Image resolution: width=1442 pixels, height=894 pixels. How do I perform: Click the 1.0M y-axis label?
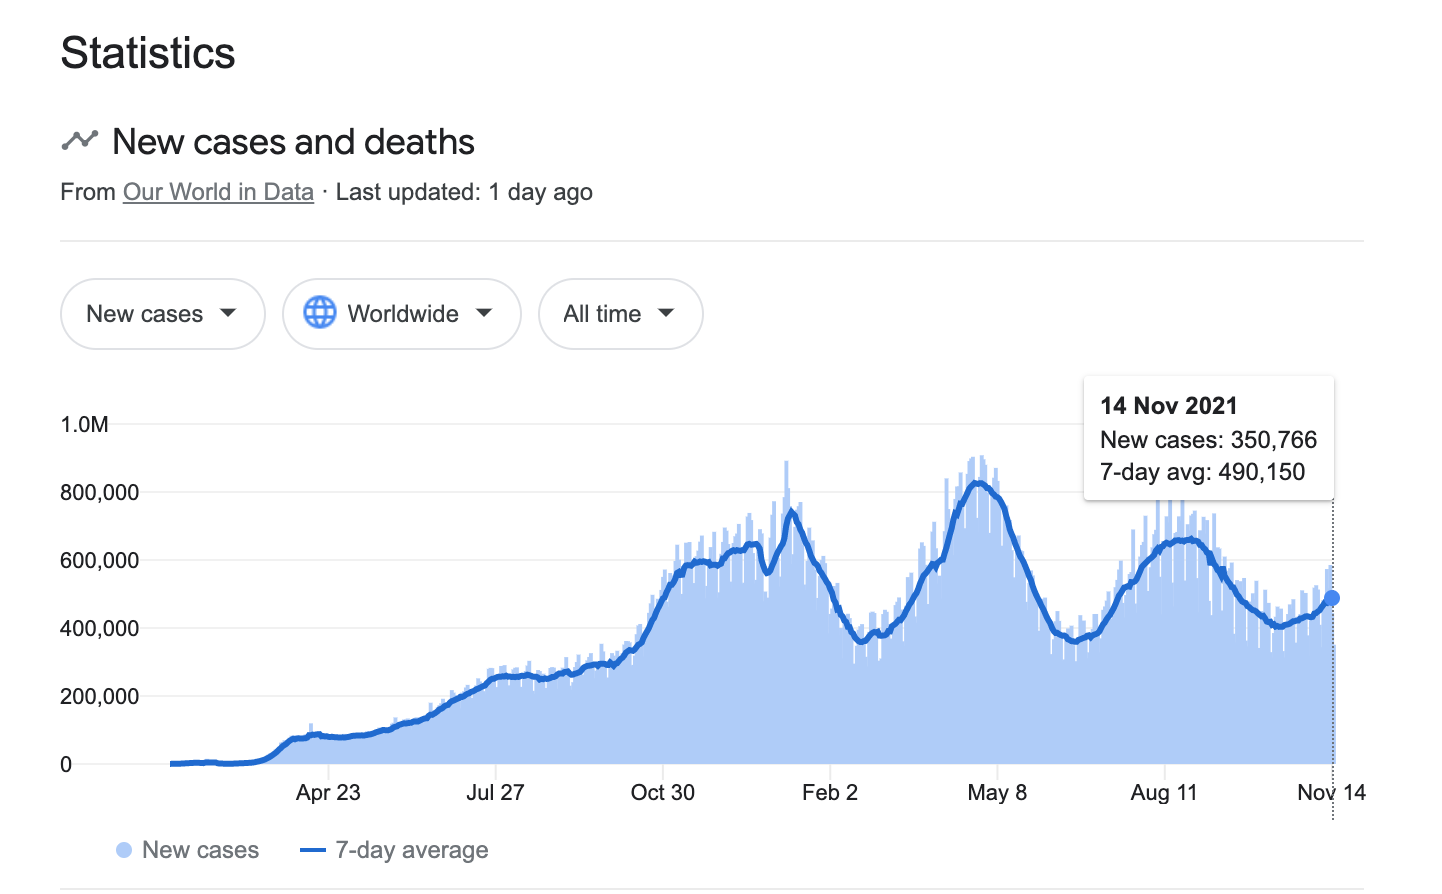(x=85, y=425)
